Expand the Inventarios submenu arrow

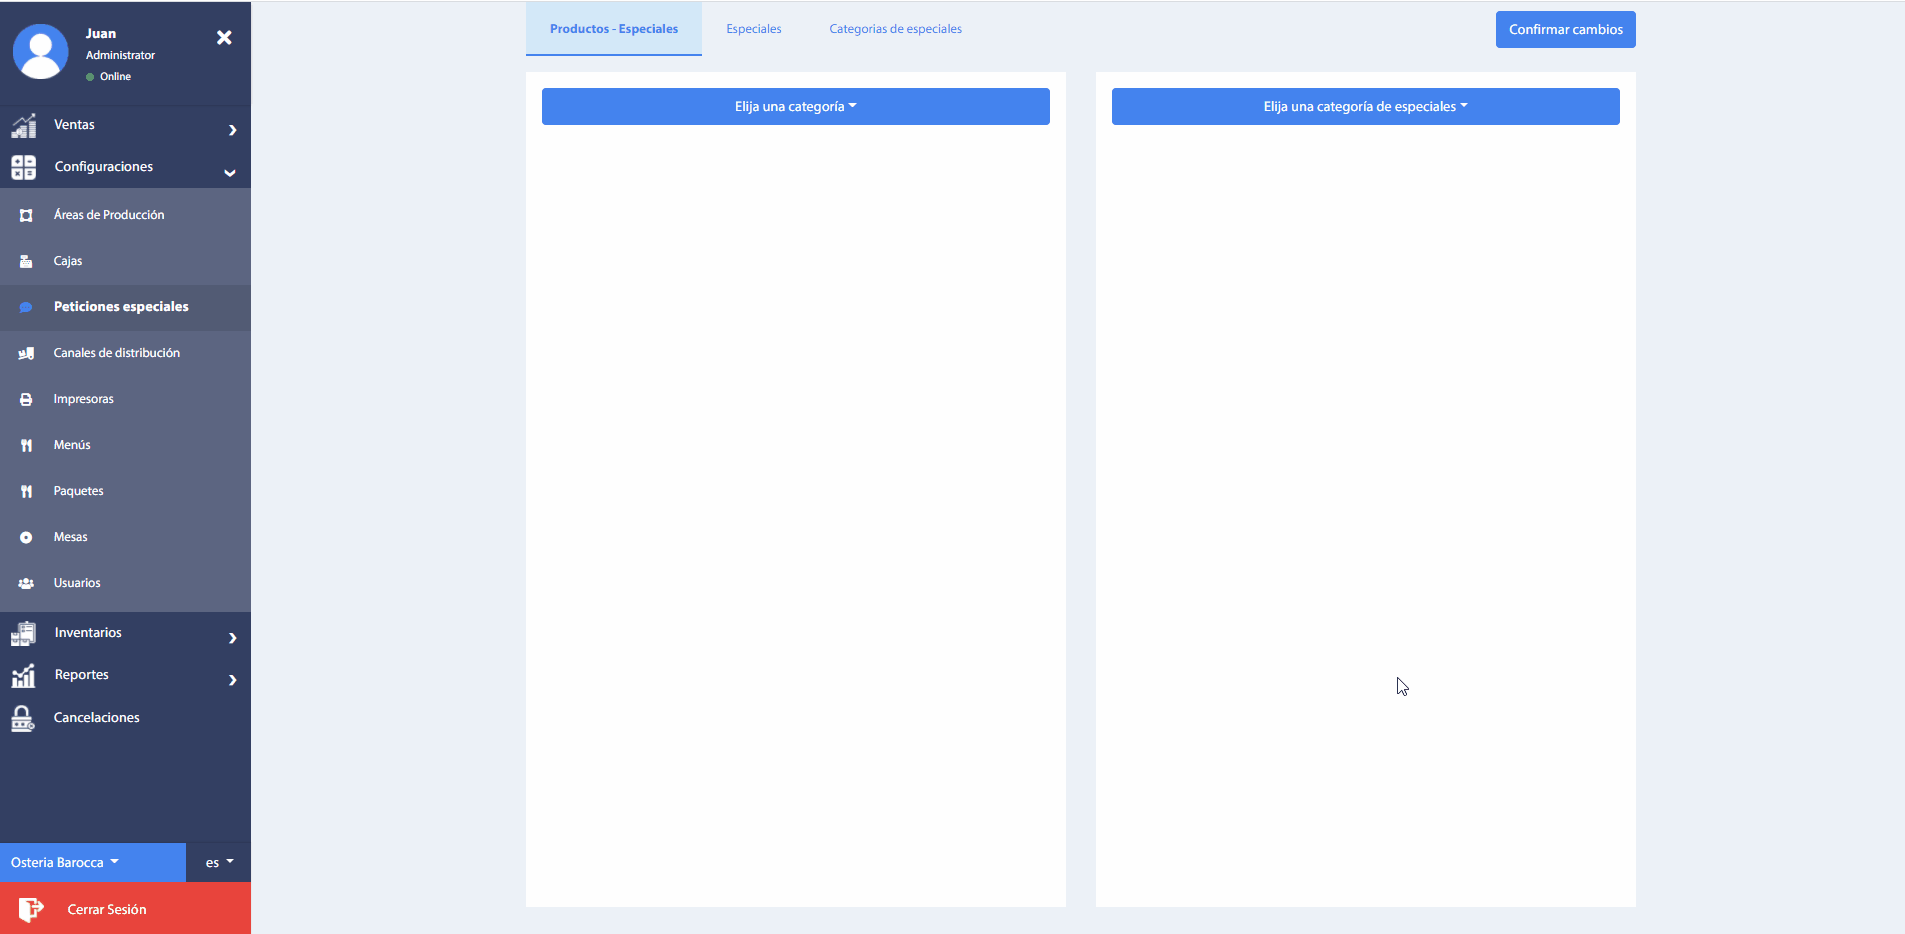tap(232, 638)
